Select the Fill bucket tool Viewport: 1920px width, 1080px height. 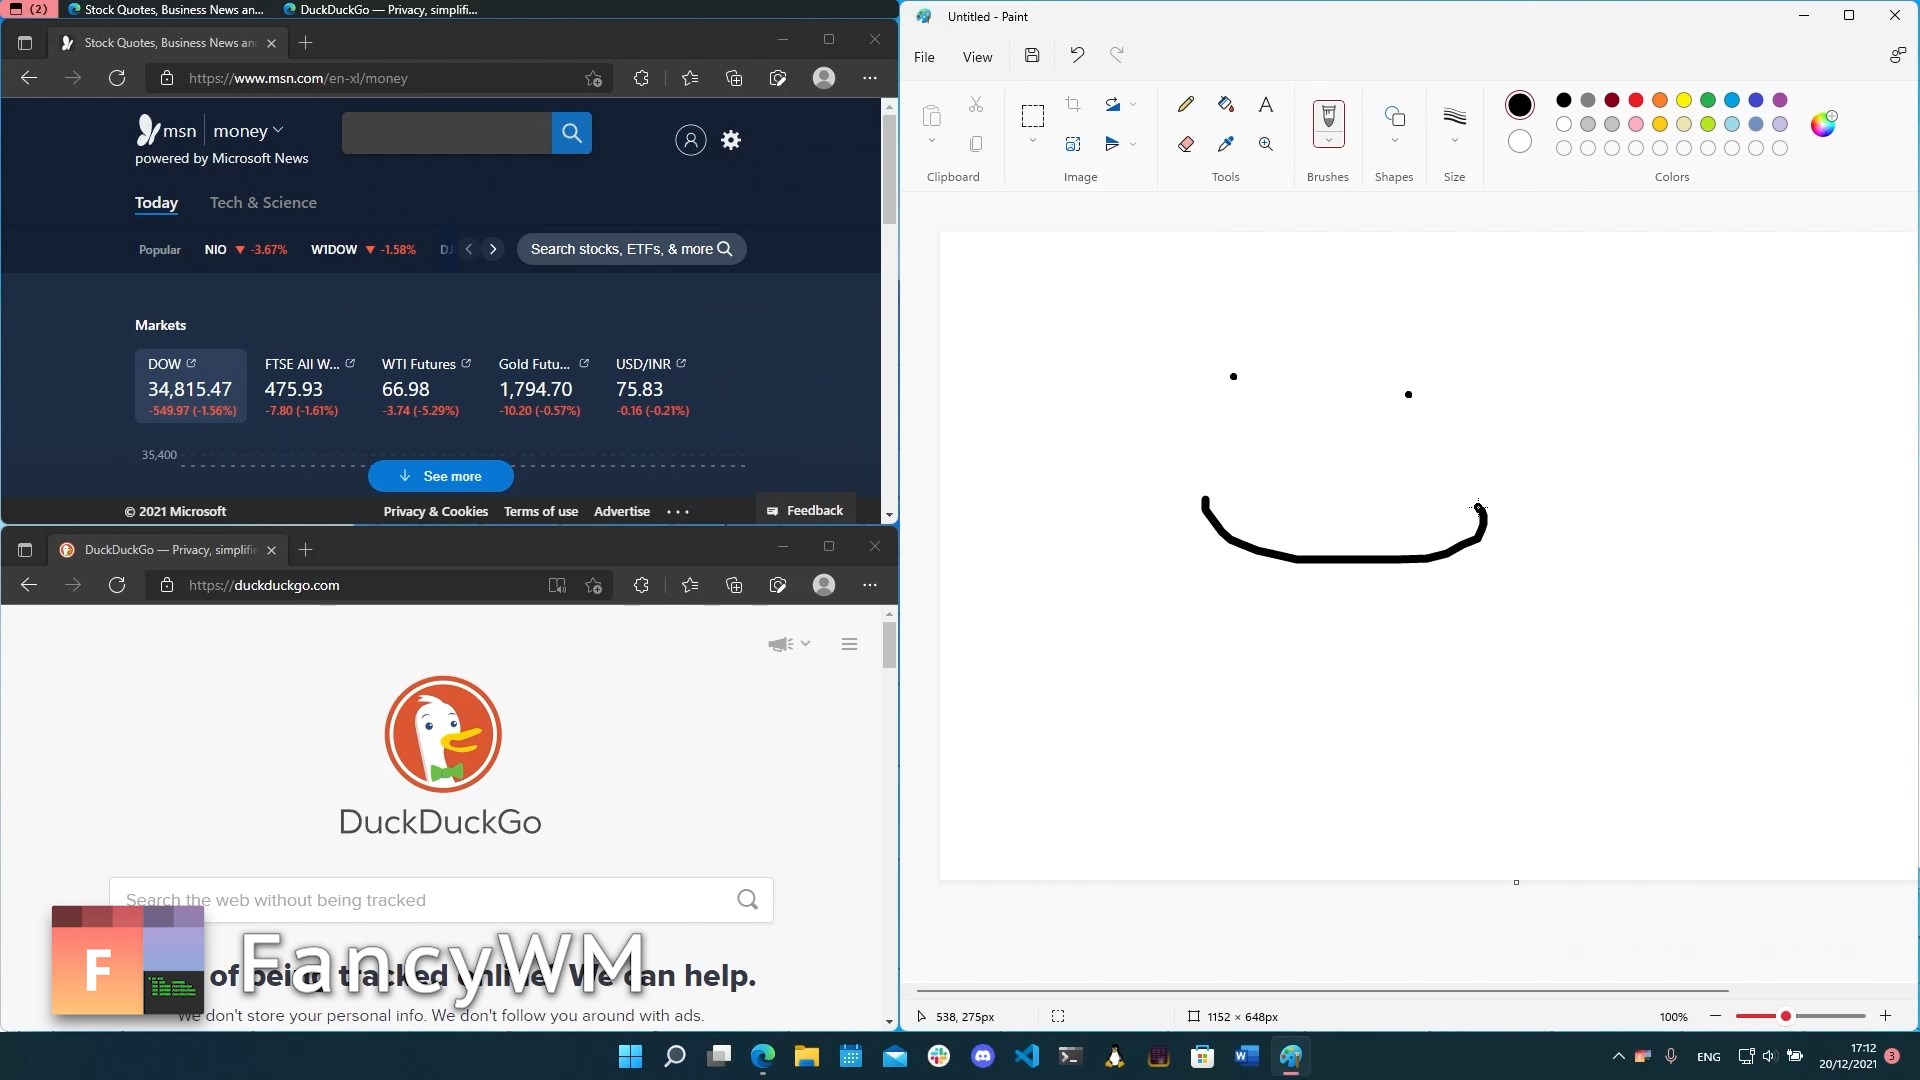(x=1226, y=104)
